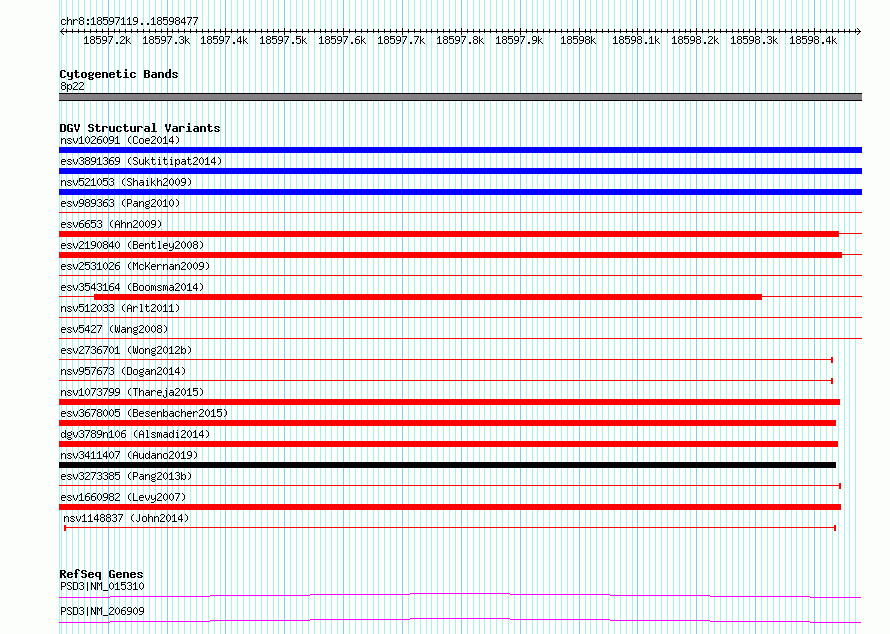Viewport: 890px width, 634px height.
Task: Open variant nsv1073799 (Thareja2015) label
Action: pyautogui.click(x=132, y=392)
